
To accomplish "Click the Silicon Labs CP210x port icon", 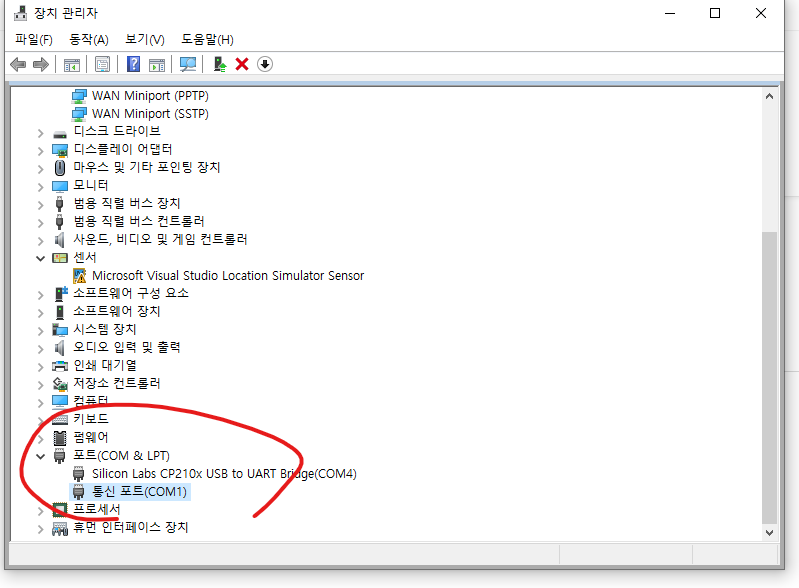I will 78,474.
